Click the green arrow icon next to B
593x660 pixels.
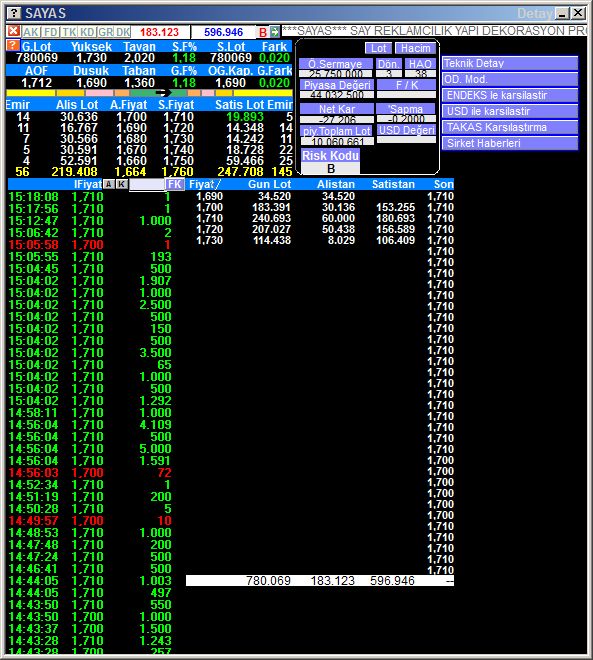pos(275,32)
